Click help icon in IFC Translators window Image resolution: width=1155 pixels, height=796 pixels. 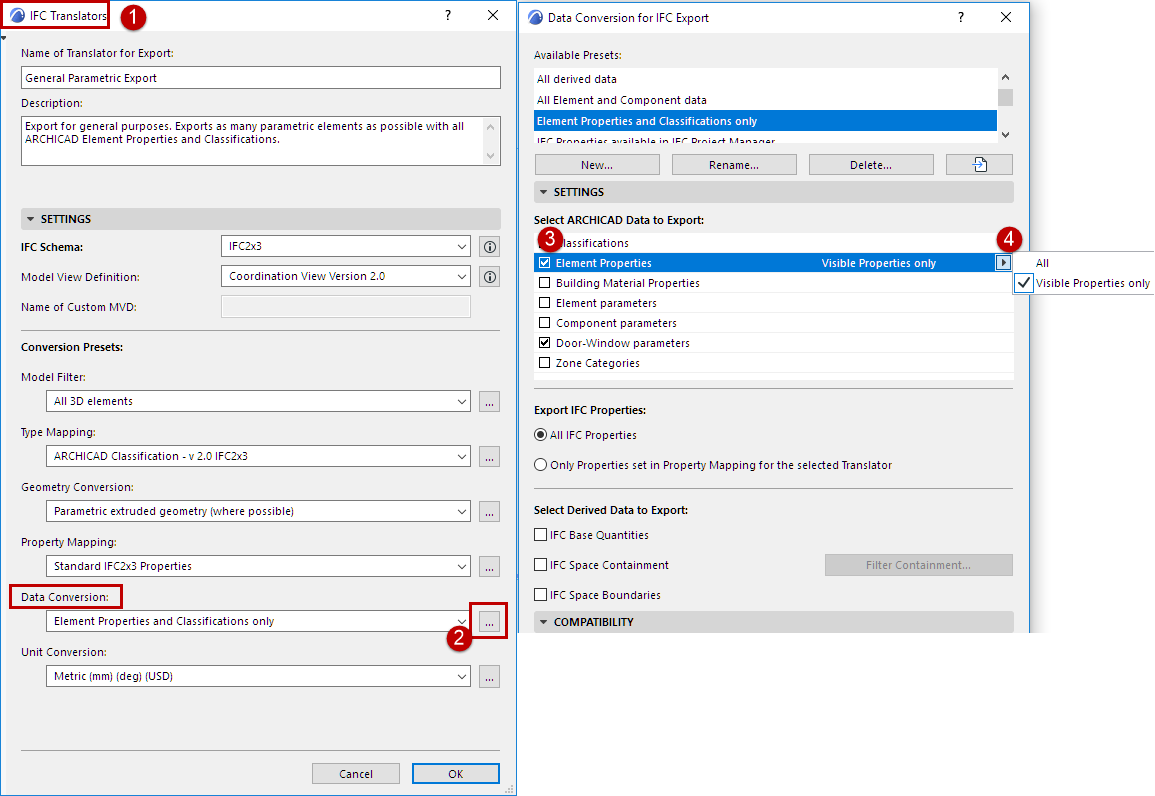tap(448, 15)
